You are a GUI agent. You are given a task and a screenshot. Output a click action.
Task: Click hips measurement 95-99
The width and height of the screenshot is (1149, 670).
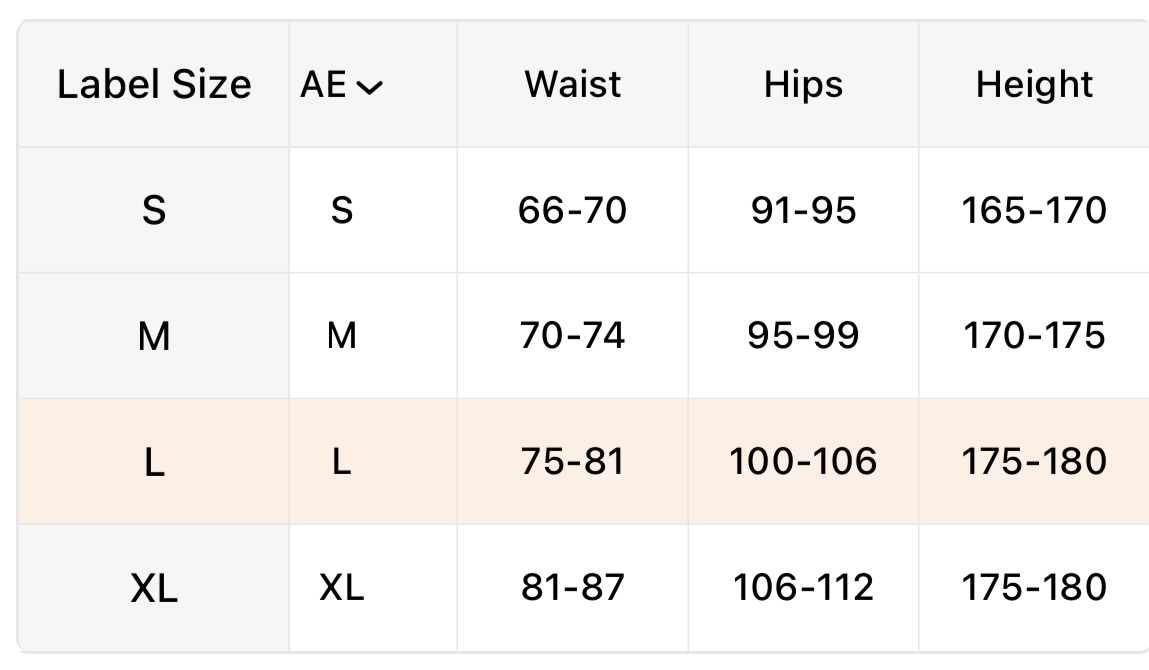pyautogui.click(x=803, y=336)
